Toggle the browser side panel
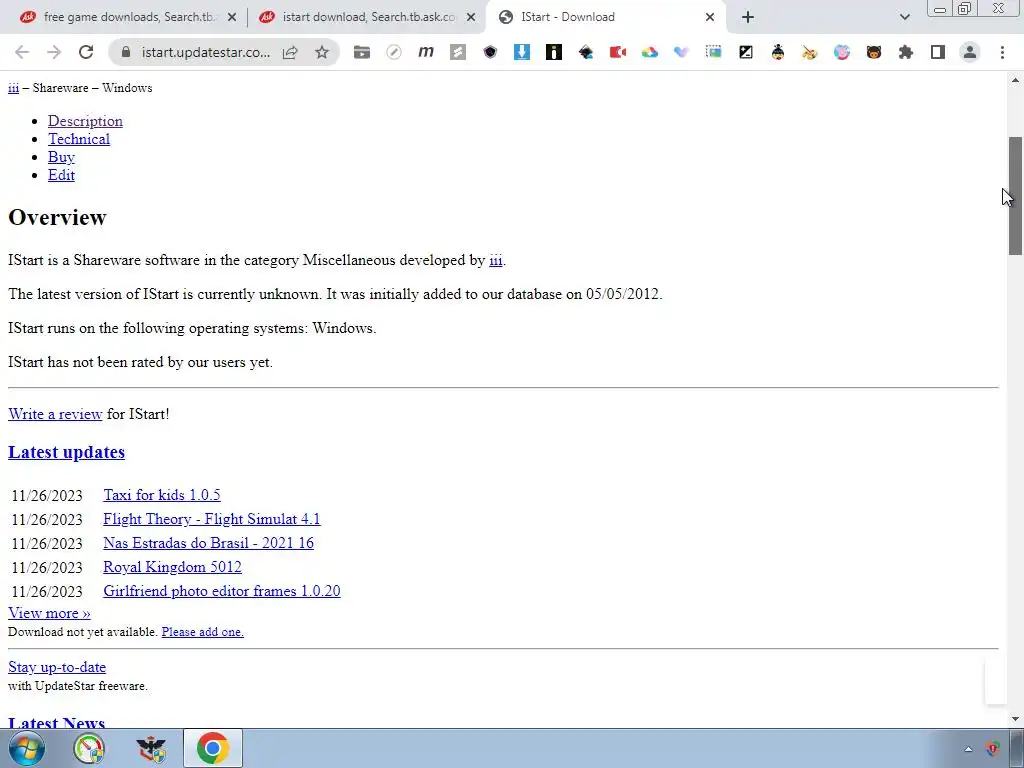The image size is (1024, 768). click(x=938, y=52)
